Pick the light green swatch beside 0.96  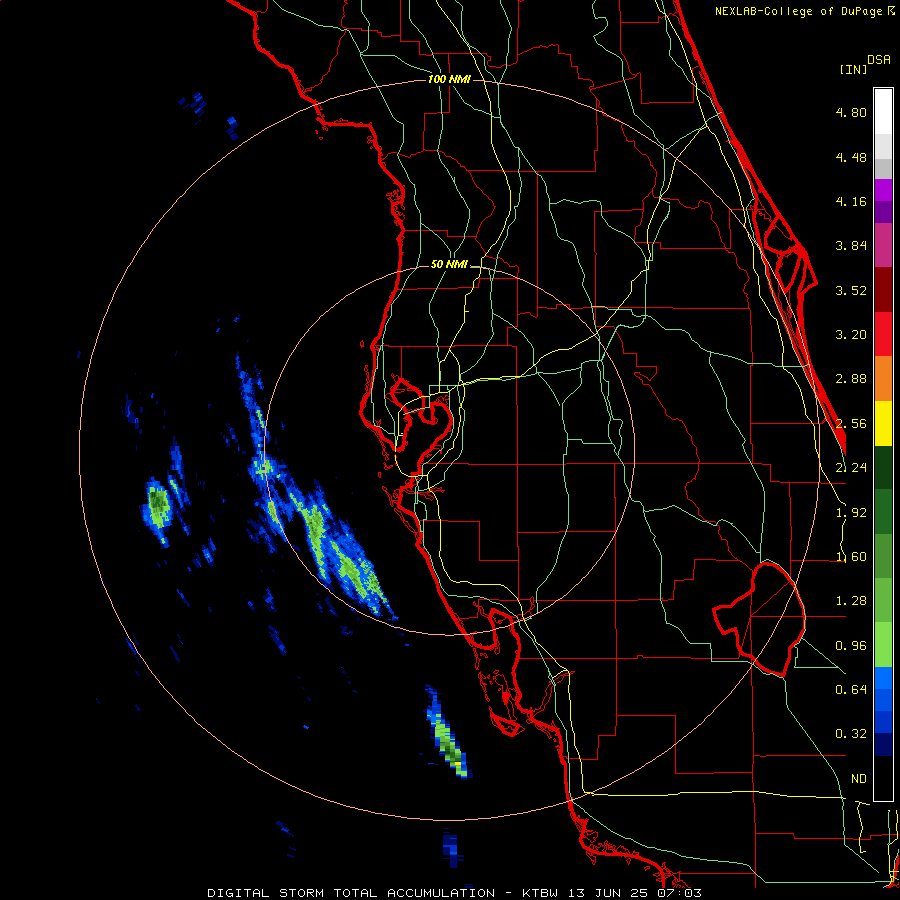point(883,645)
